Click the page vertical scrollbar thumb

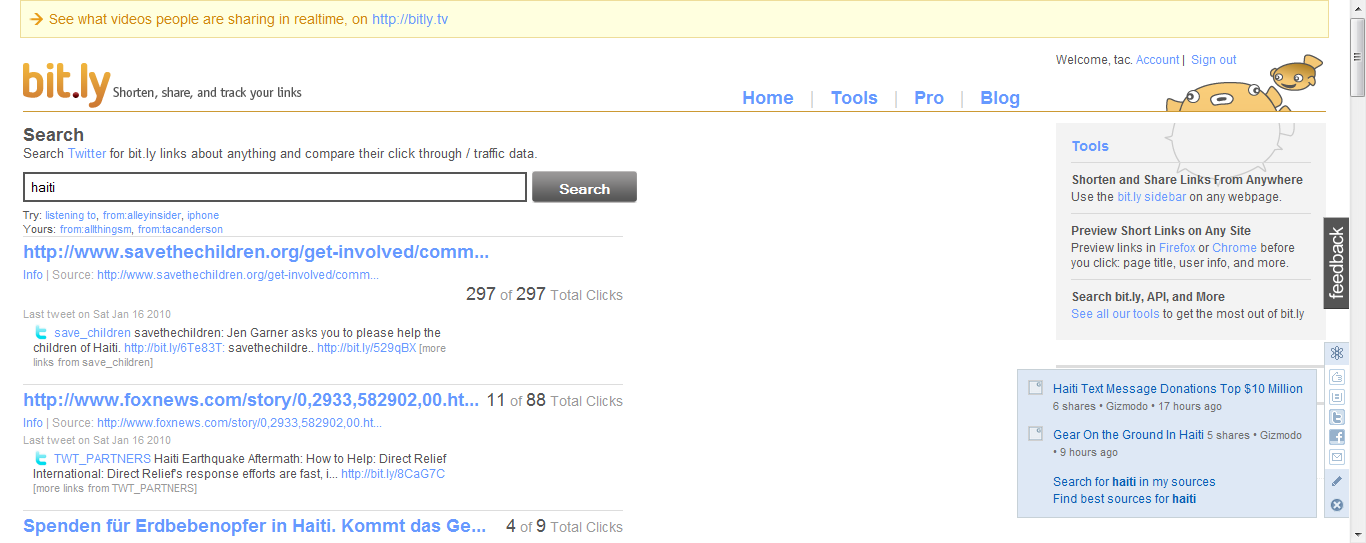[1357, 58]
